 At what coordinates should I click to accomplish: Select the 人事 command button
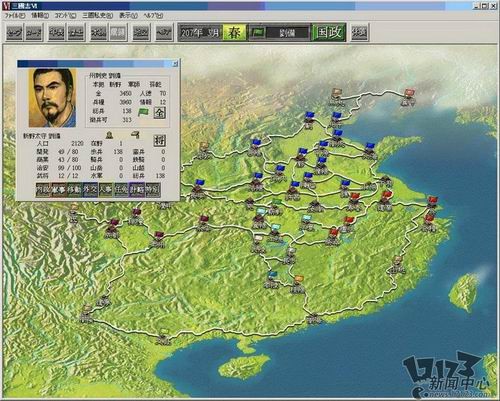point(106,190)
